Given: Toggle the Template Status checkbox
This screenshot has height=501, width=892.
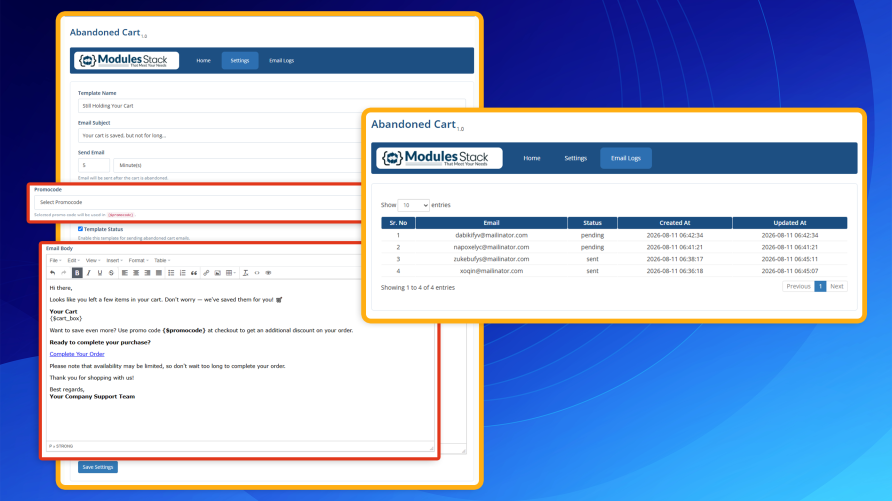Looking at the screenshot, I should pos(80,229).
